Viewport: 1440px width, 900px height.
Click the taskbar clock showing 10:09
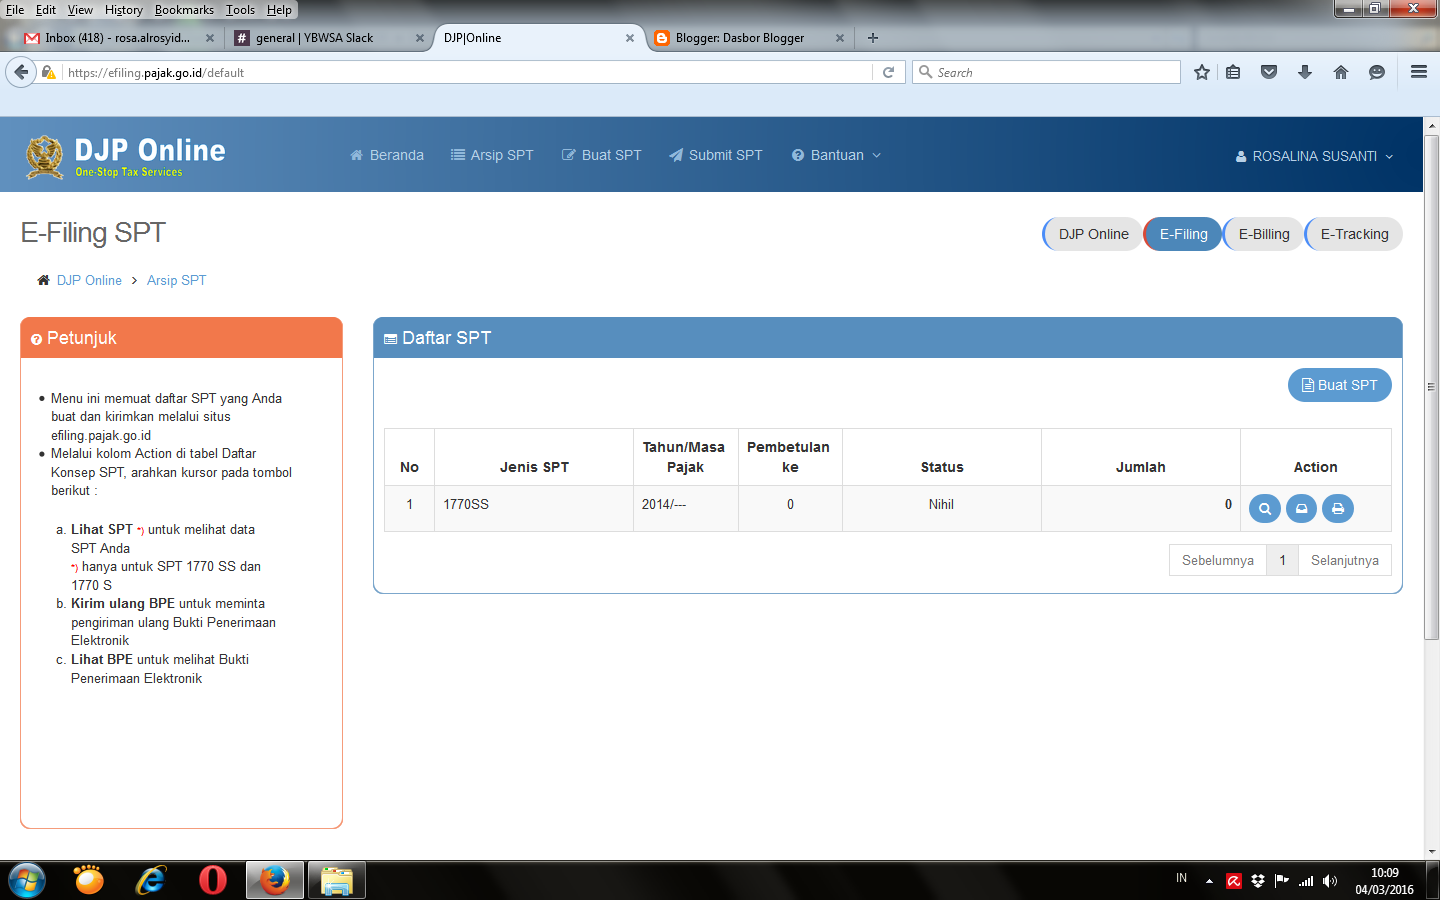click(1385, 881)
